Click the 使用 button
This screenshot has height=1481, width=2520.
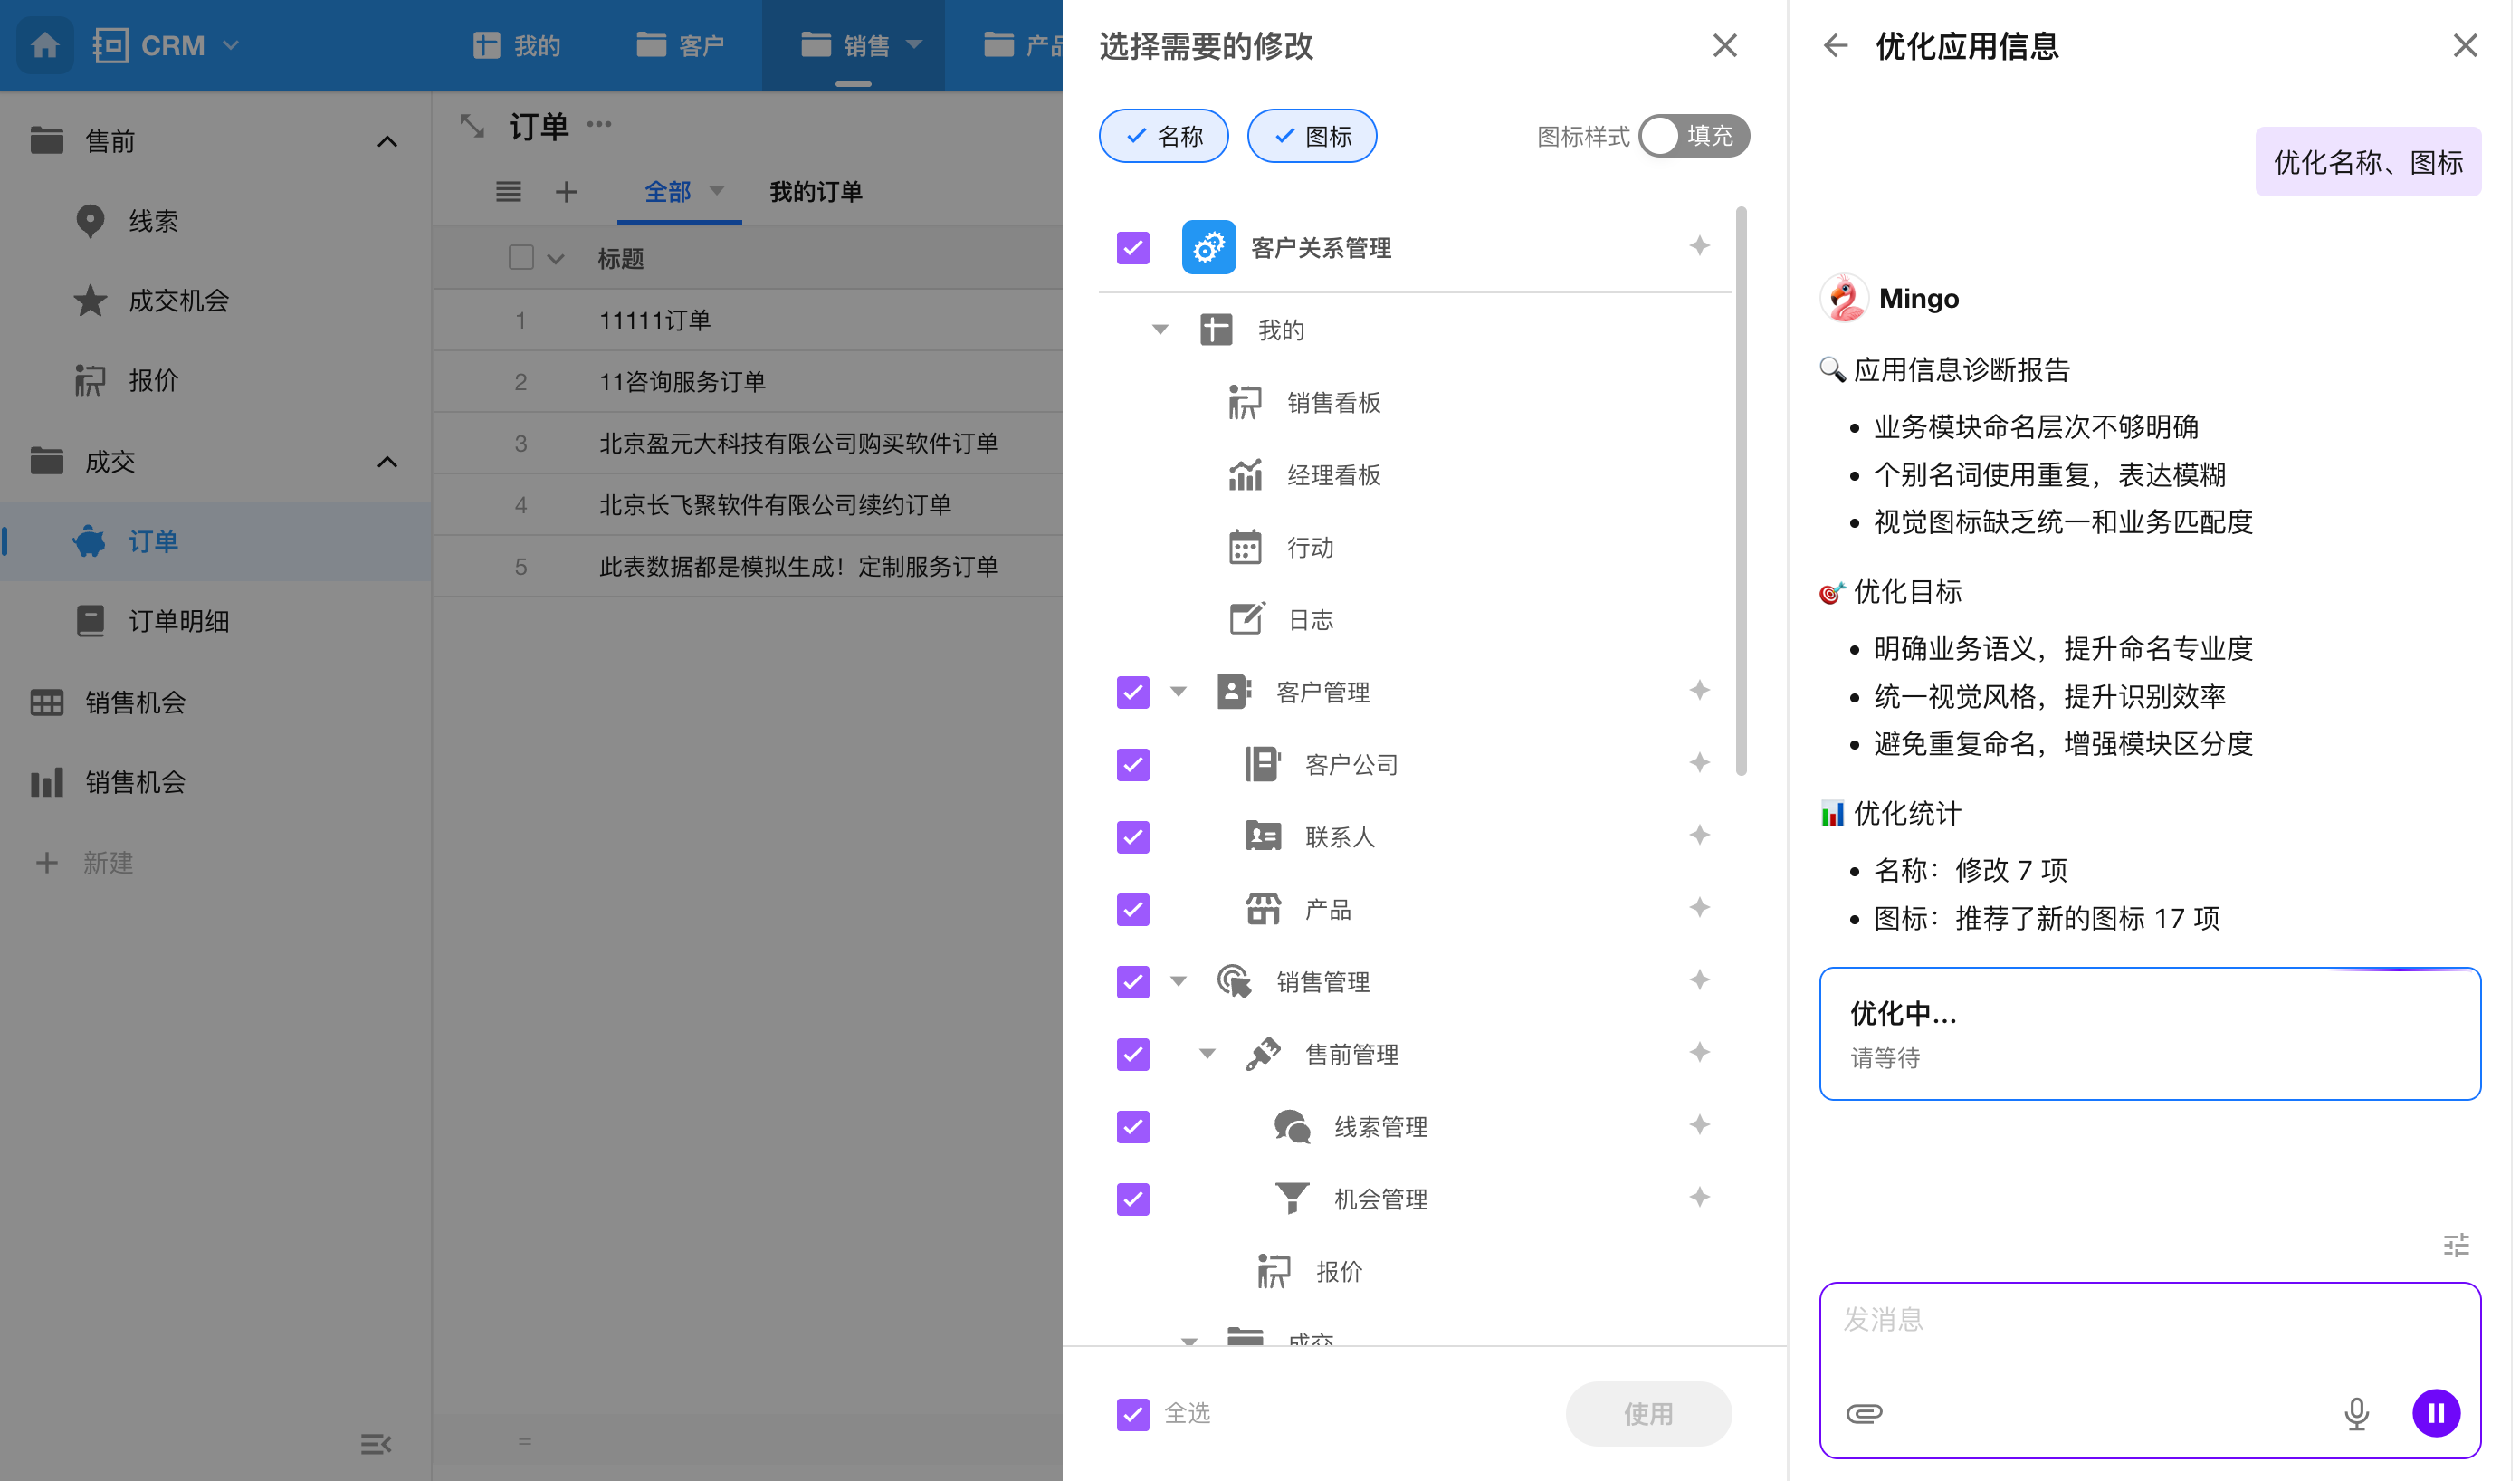click(x=1648, y=1413)
